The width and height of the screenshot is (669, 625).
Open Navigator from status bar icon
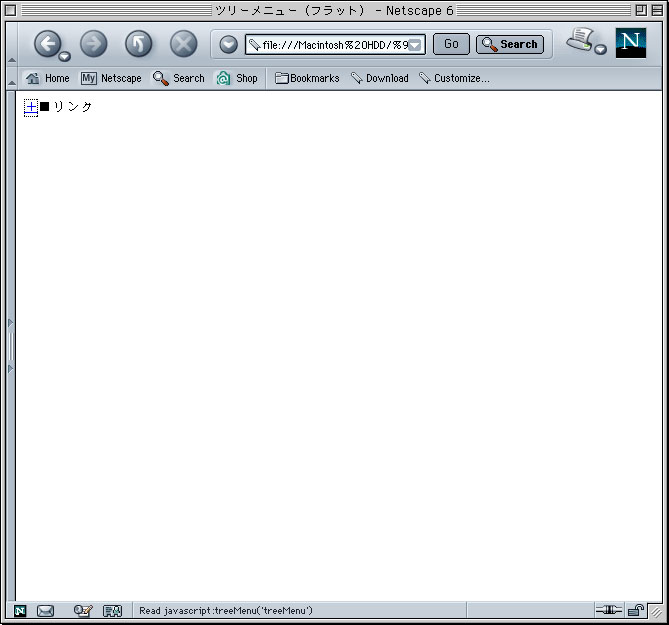[x=20, y=611]
